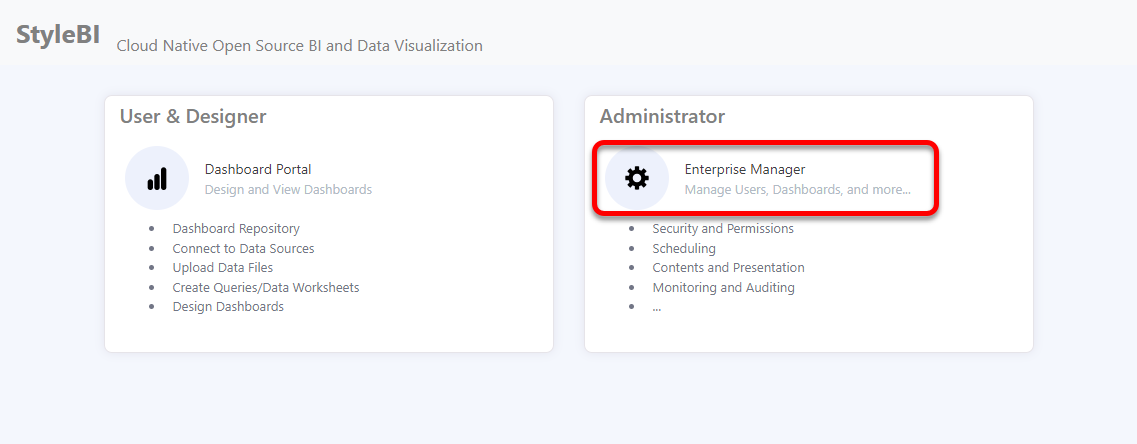Click the Administrator card heading
This screenshot has height=444, width=1137.
[662, 116]
